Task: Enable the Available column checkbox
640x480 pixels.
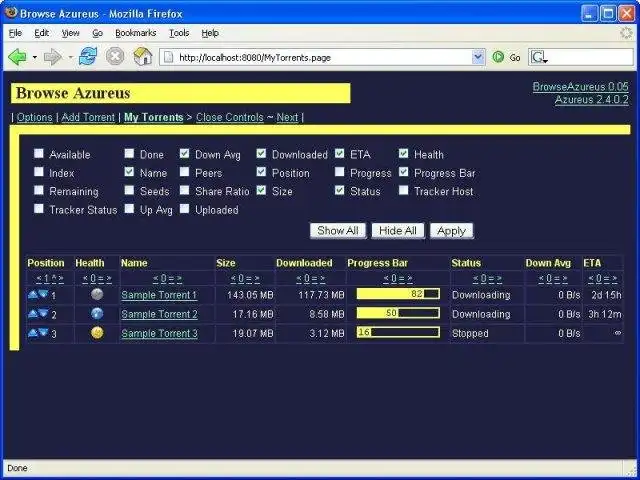Action: point(39,153)
